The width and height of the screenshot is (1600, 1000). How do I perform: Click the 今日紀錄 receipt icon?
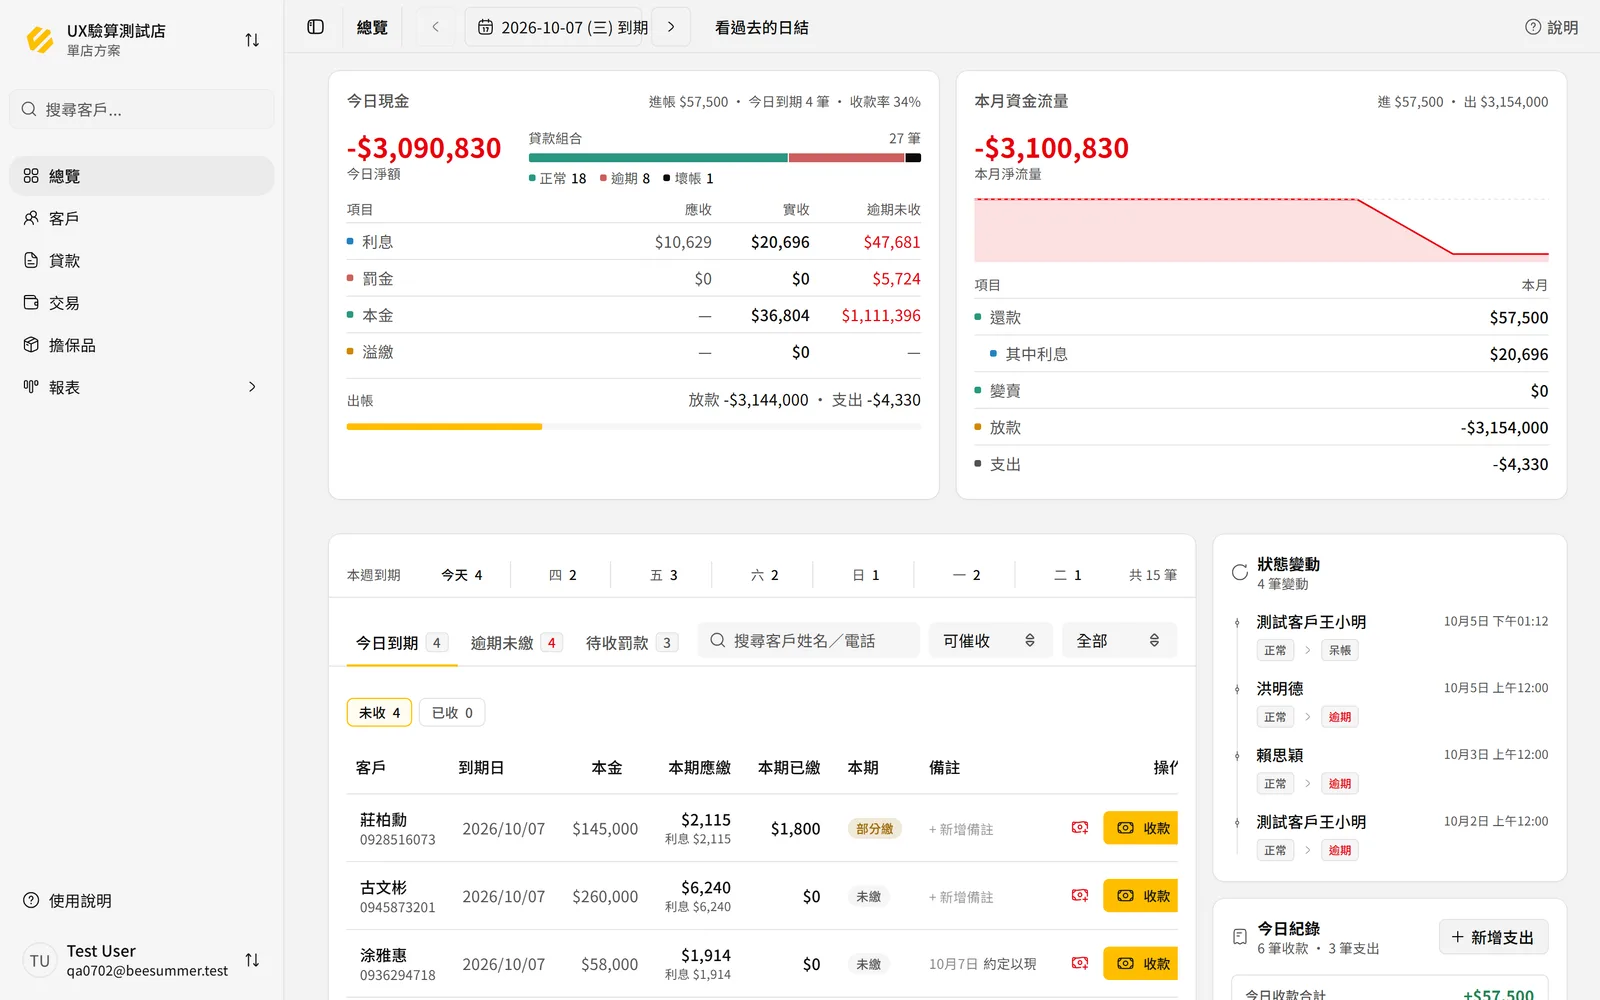click(x=1240, y=937)
